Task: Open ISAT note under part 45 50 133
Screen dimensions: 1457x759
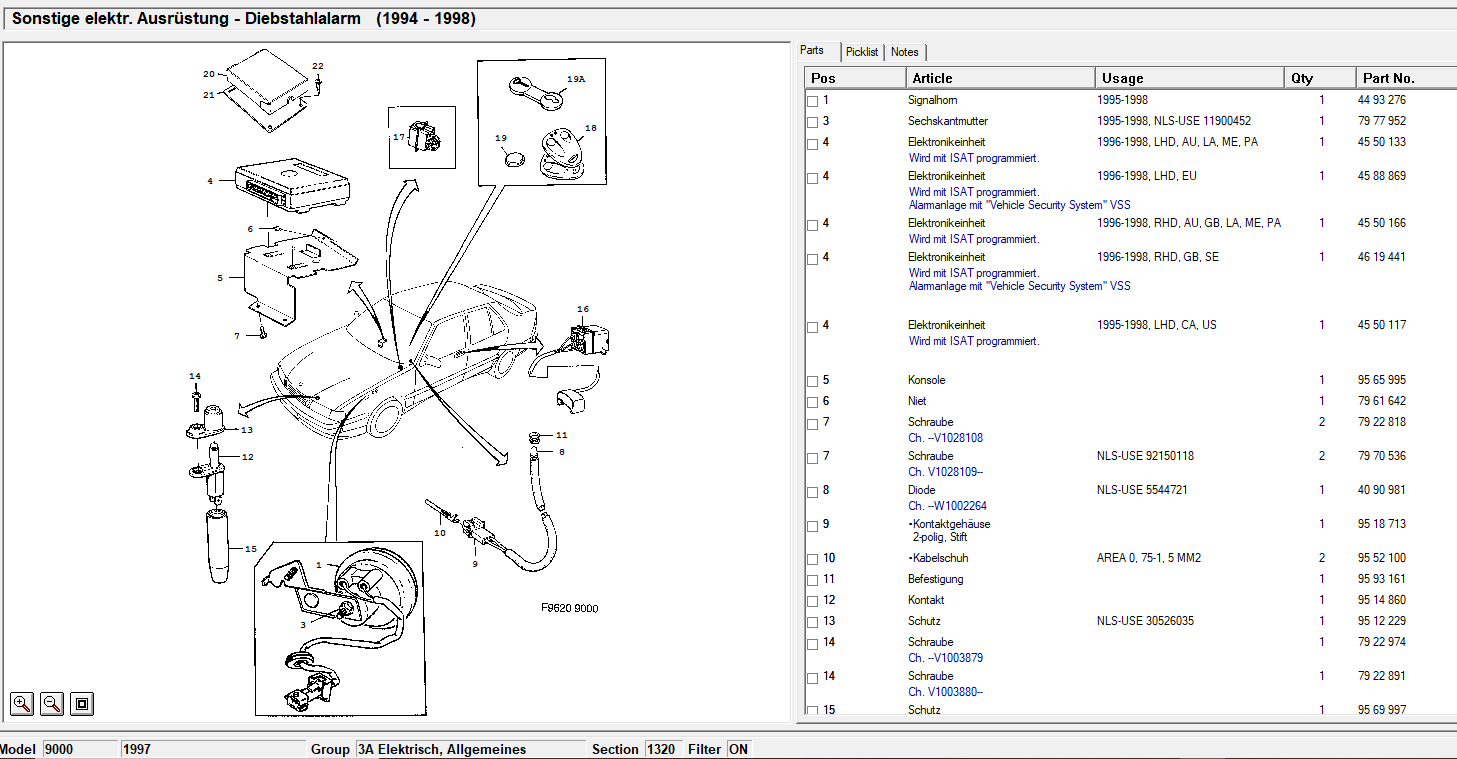Action: [974, 158]
